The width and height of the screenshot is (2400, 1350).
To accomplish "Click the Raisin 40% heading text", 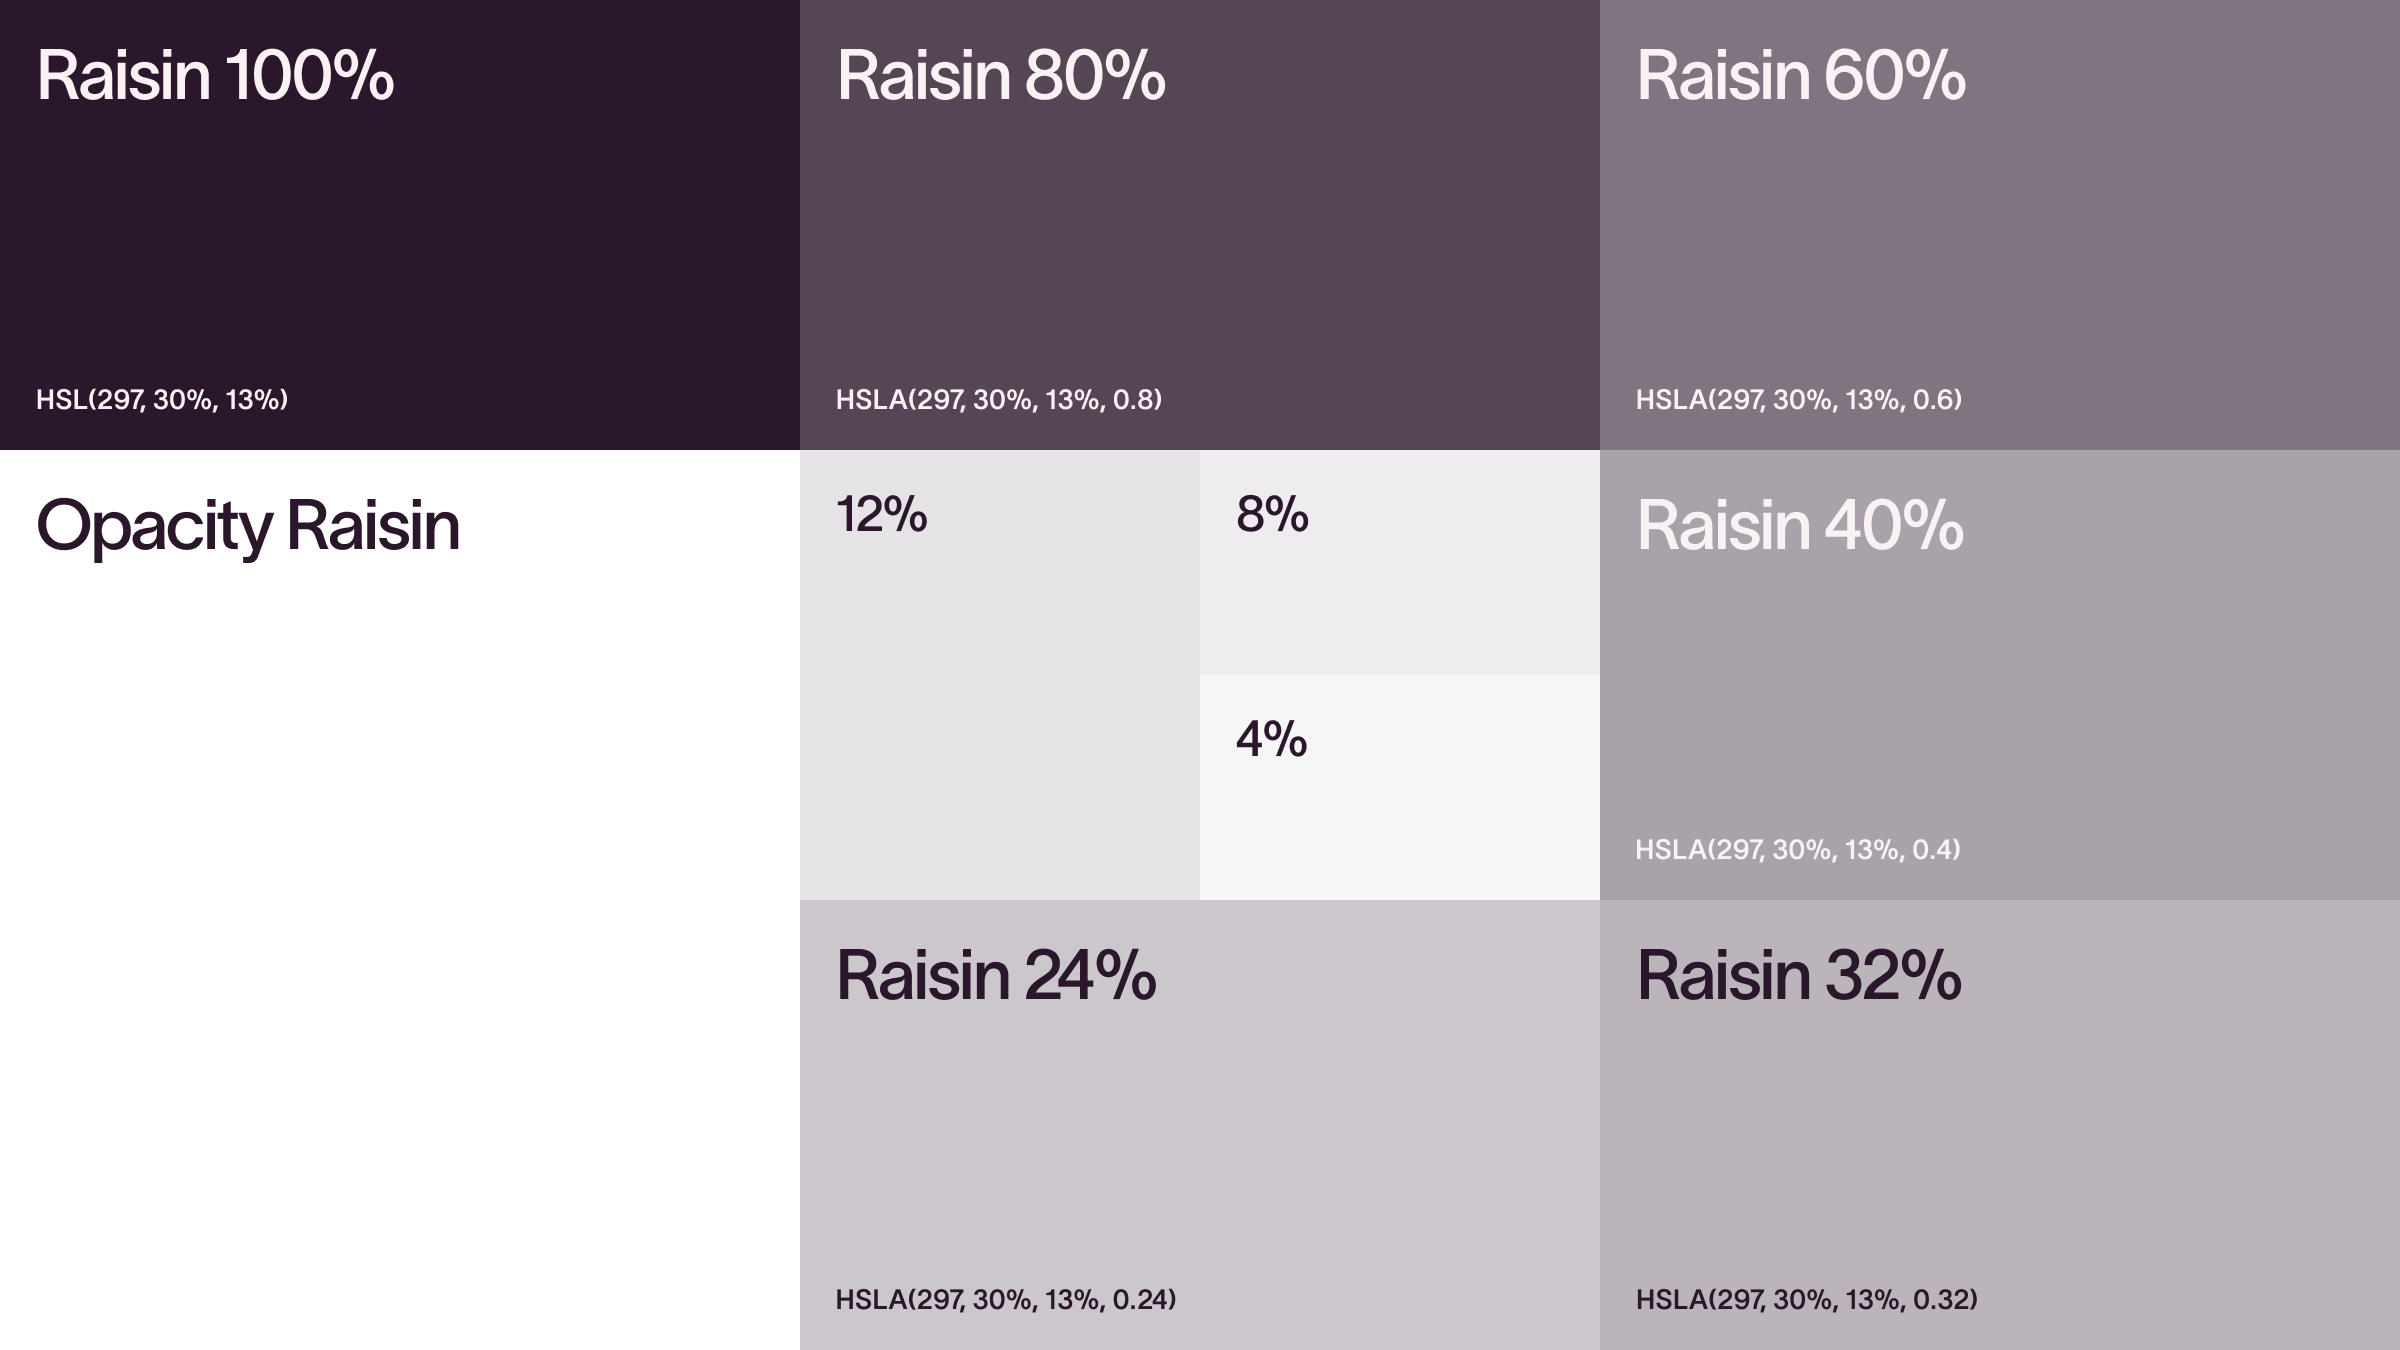I will click(1800, 526).
